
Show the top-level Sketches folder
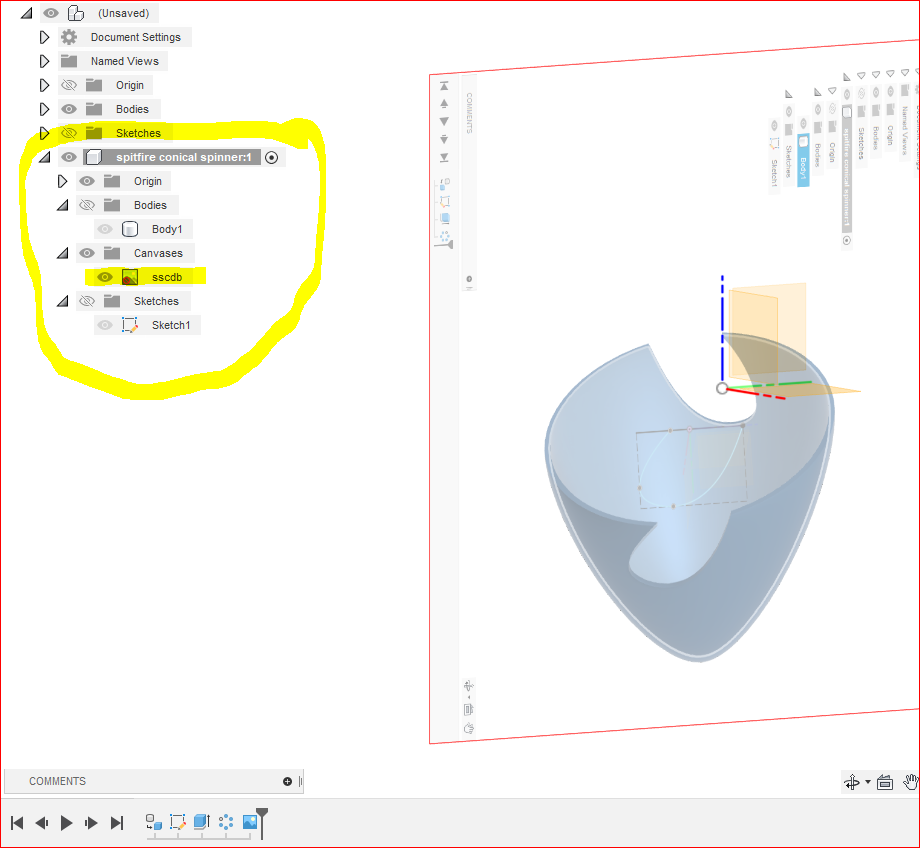(69, 133)
